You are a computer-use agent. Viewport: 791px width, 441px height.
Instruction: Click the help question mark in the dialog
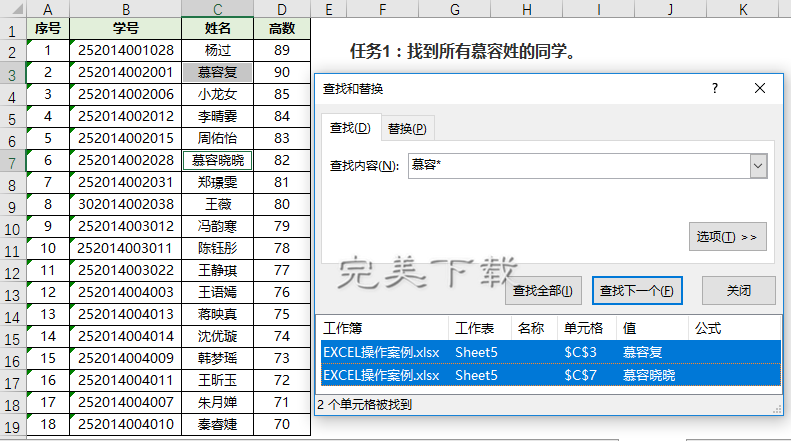715,88
